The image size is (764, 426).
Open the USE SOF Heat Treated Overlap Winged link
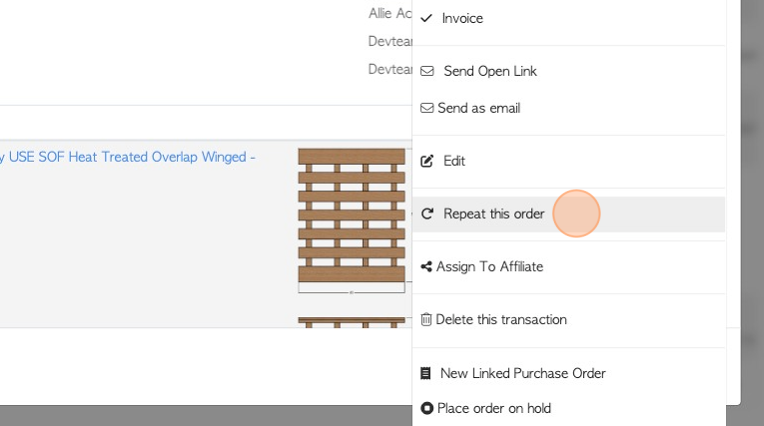click(128, 157)
